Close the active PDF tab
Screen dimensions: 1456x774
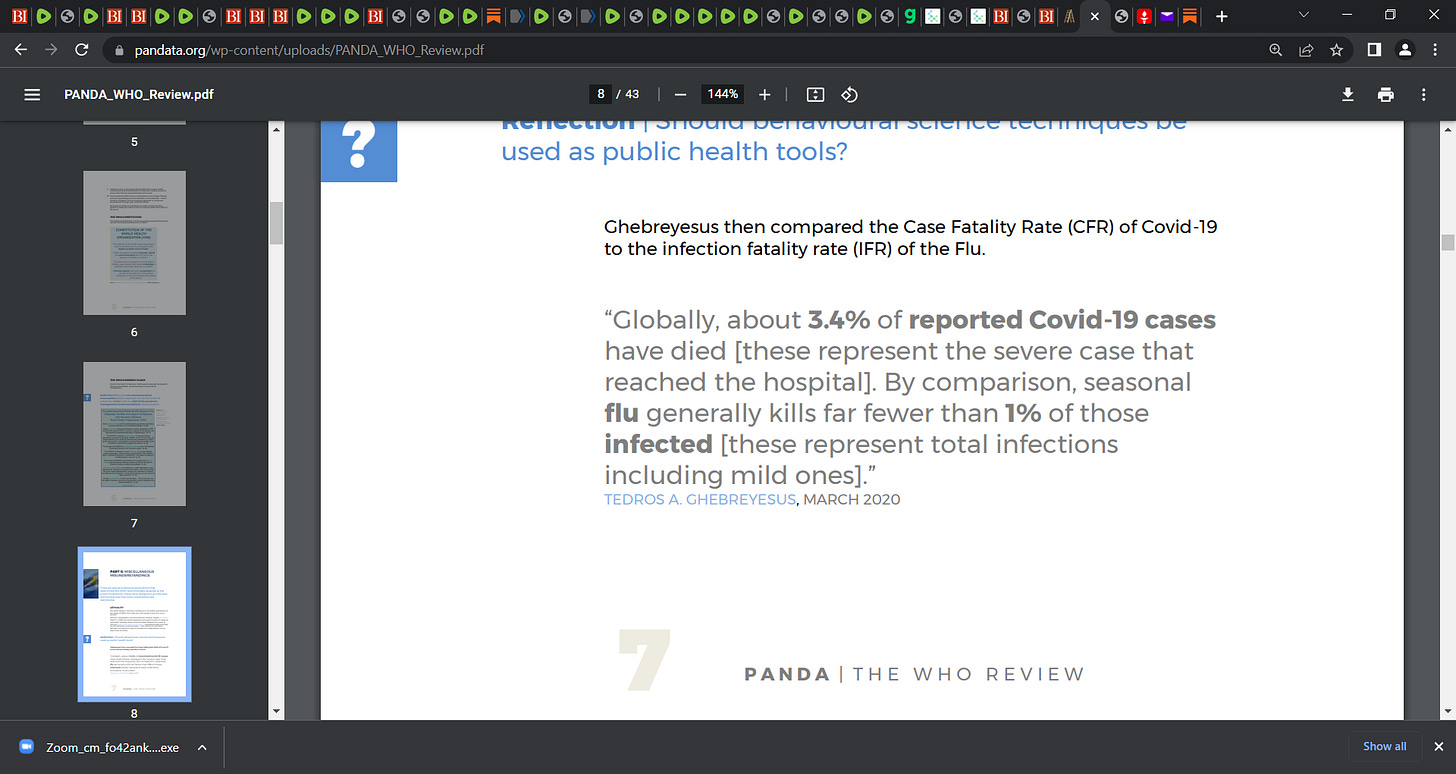coord(1095,17)
